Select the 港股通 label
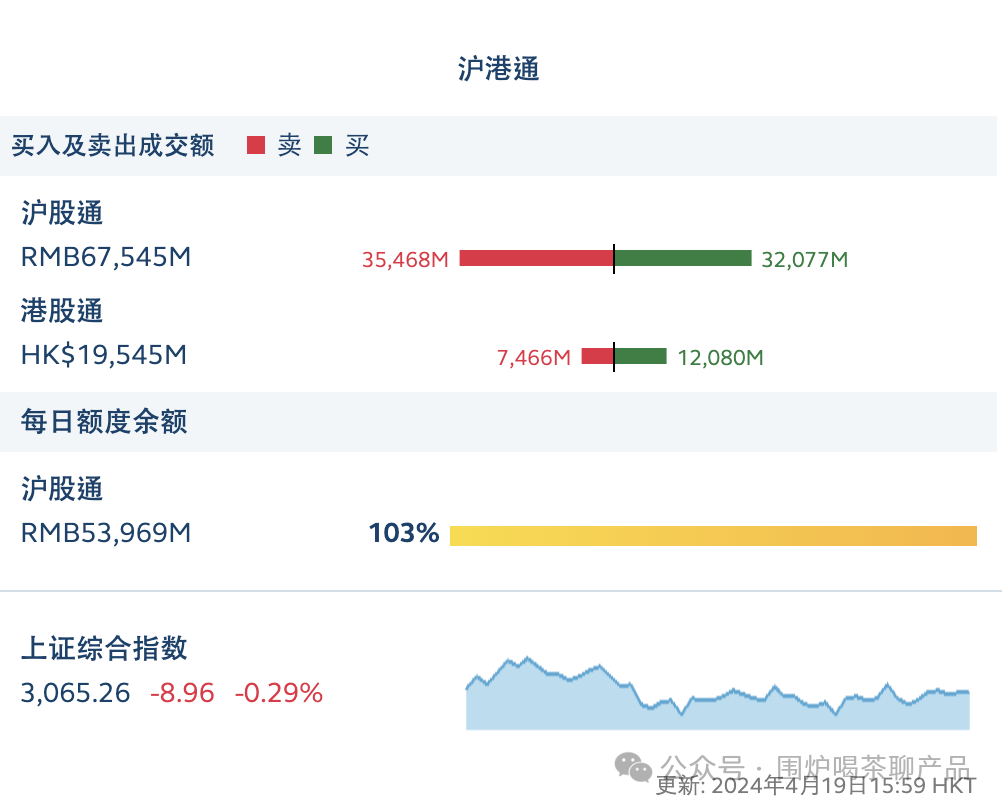The image size is (1002, 808). (x=62, y=311)
